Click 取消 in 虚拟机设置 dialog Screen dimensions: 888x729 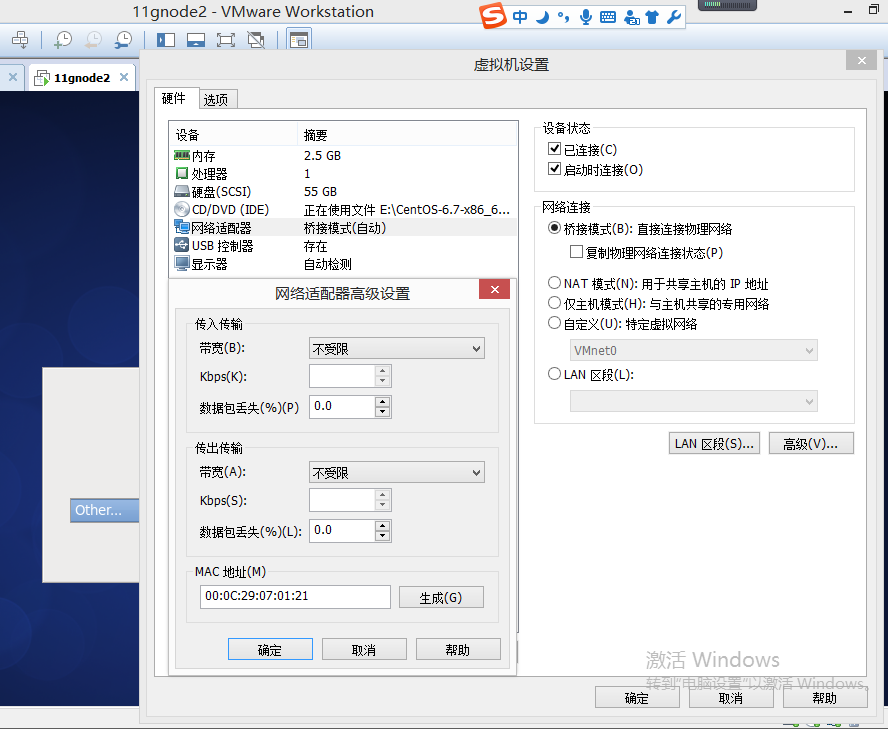pyautogui.click(x=731, y=698)
